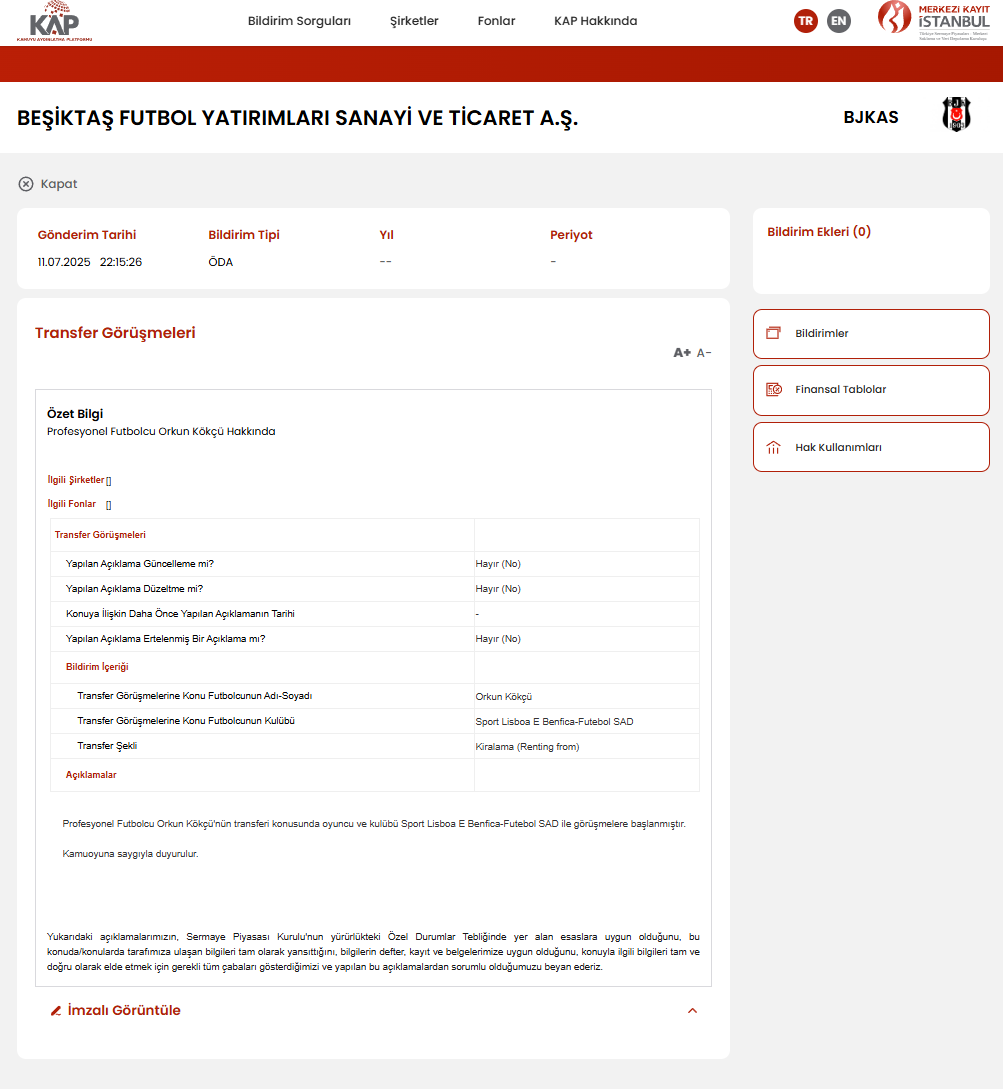Screen dimensions: 1003x1089
Task: Open Merkezi Kayıt İstanbul logo link
Action: coord(934,21)
